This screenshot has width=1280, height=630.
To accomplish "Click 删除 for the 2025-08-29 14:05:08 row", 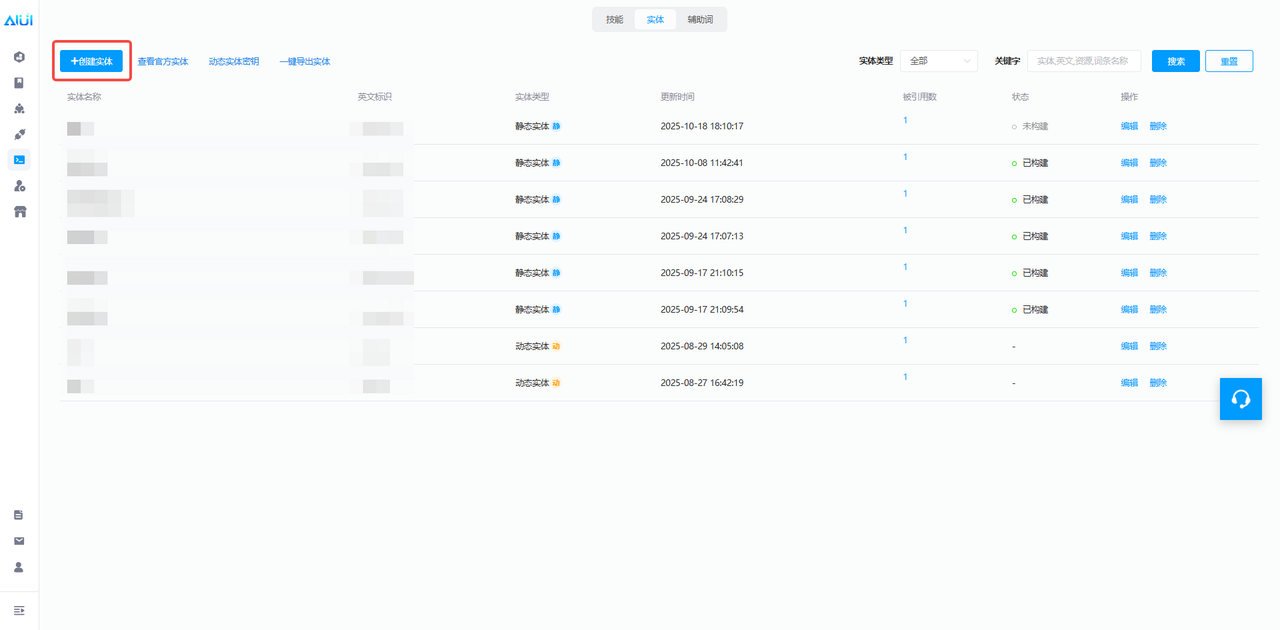I will (1158, 346).
